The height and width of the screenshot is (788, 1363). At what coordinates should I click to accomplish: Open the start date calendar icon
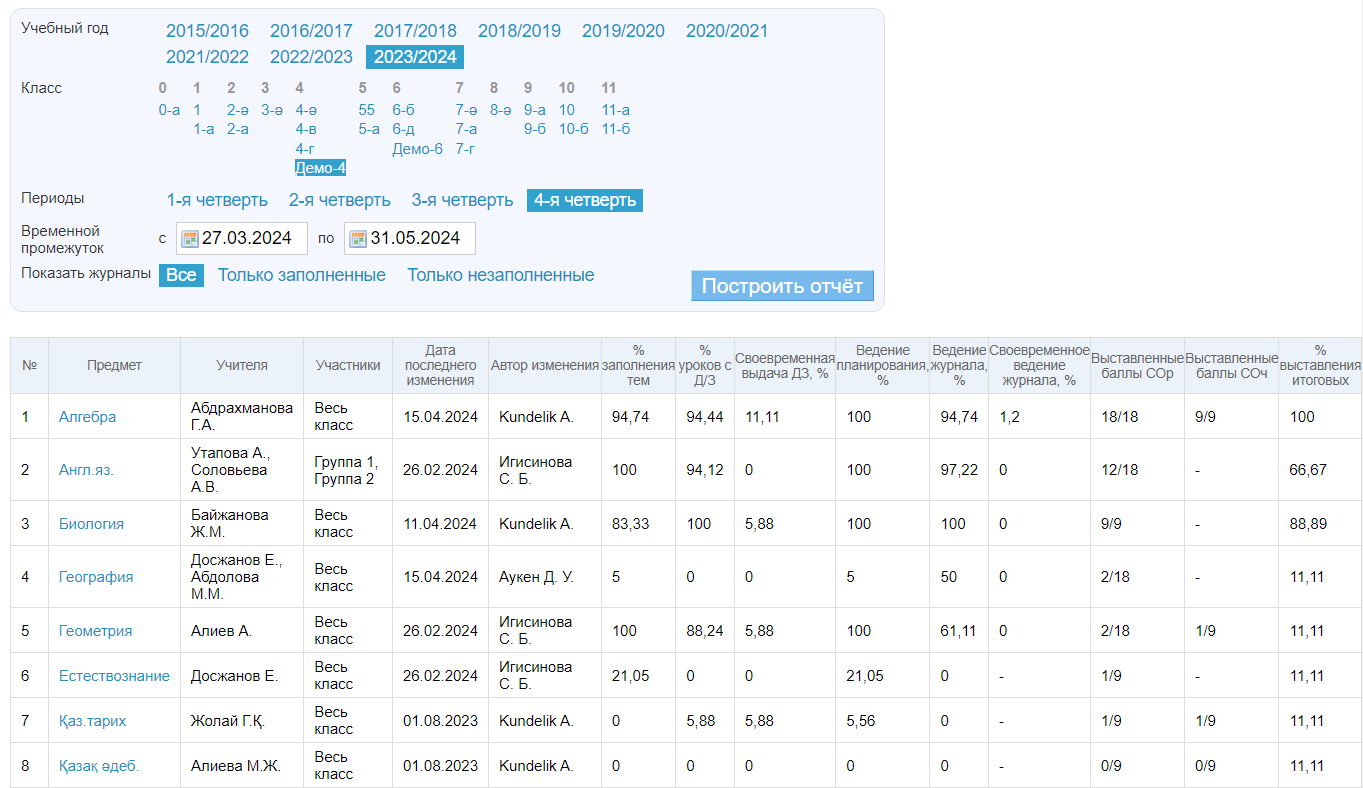point(190,238)
